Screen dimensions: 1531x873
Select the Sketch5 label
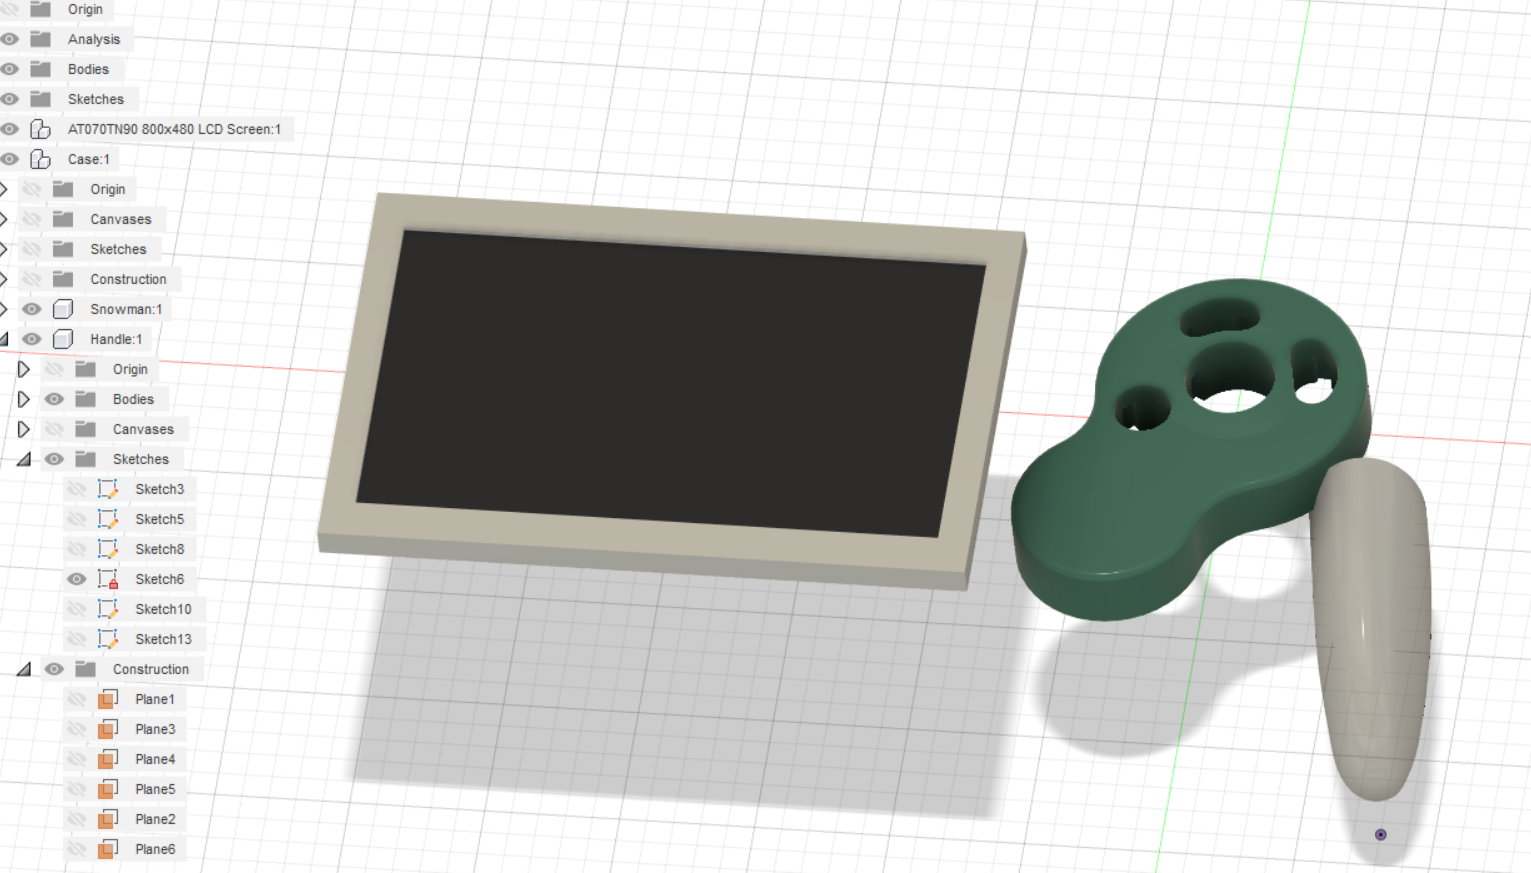160,519
